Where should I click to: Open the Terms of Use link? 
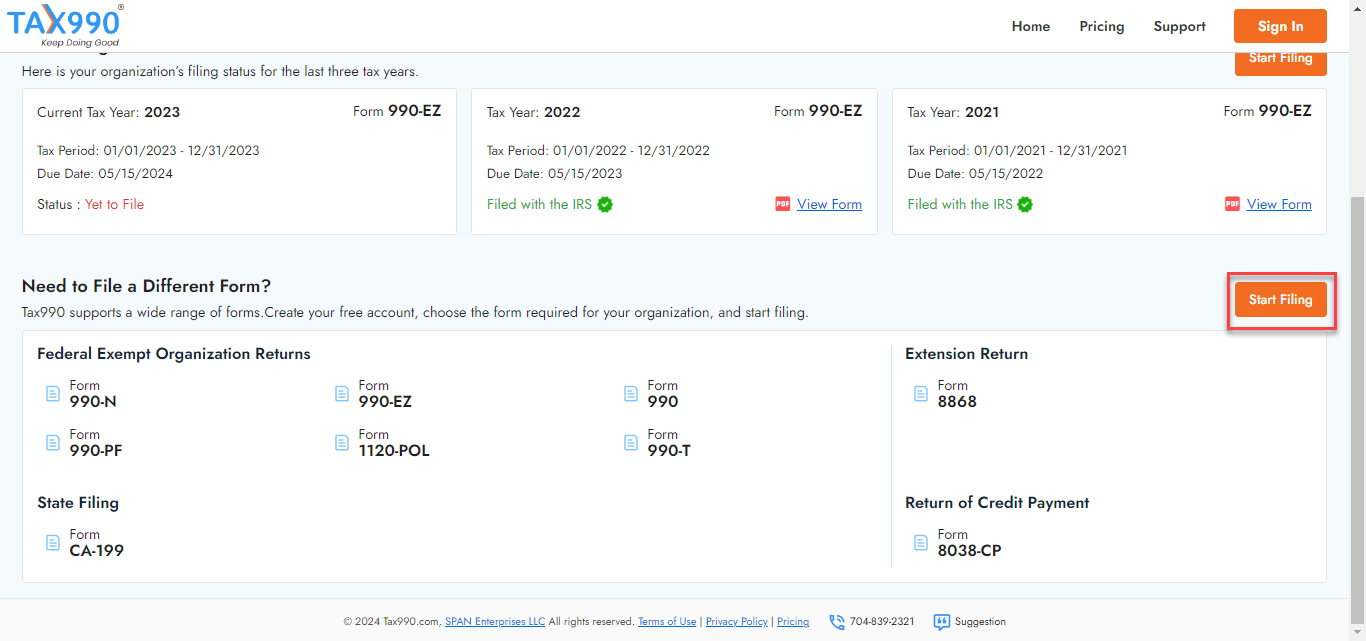click(667, 622)
